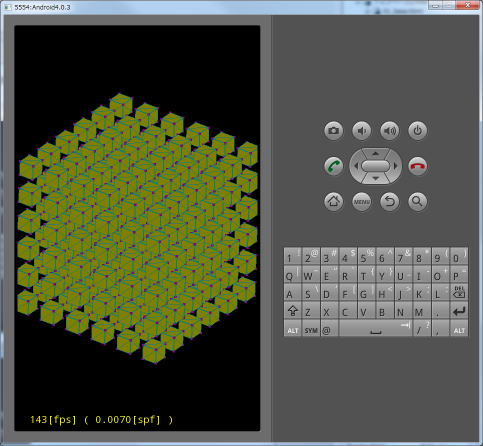Click the green call button

(x=333, y=166)
